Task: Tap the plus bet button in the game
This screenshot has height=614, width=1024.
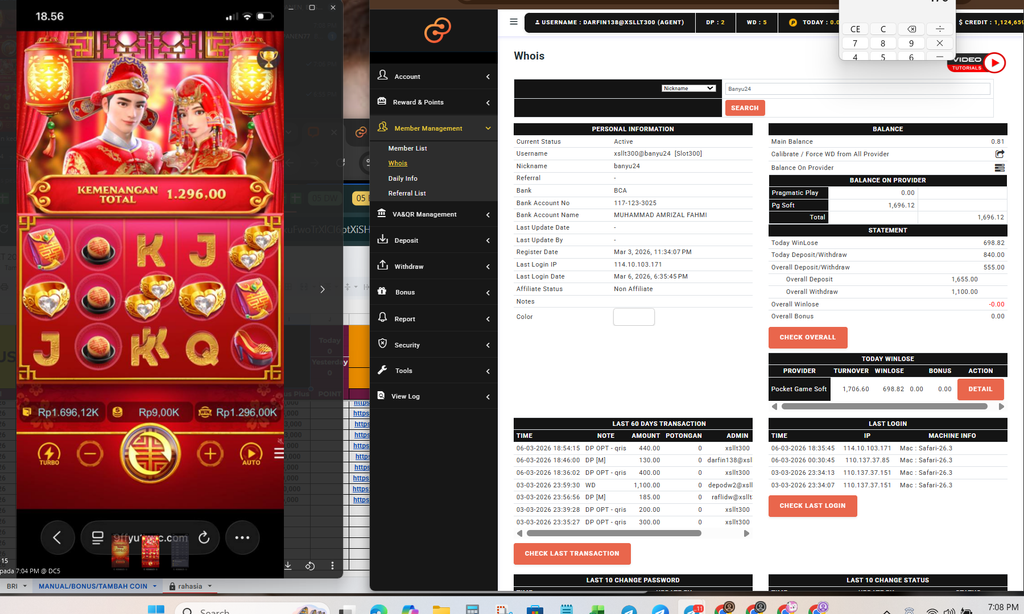Action: [210, 453]
